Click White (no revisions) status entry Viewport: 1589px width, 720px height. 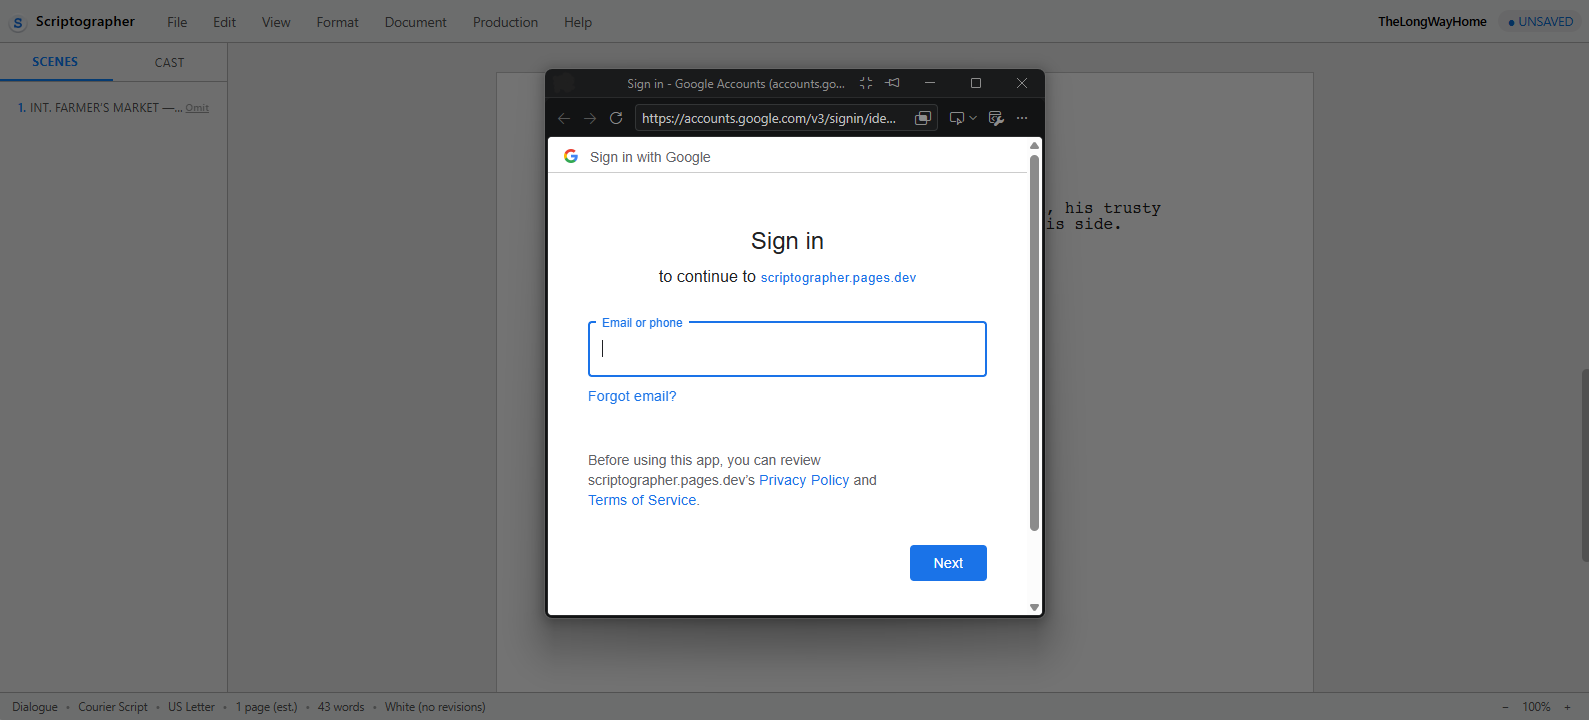pos(435,707)
